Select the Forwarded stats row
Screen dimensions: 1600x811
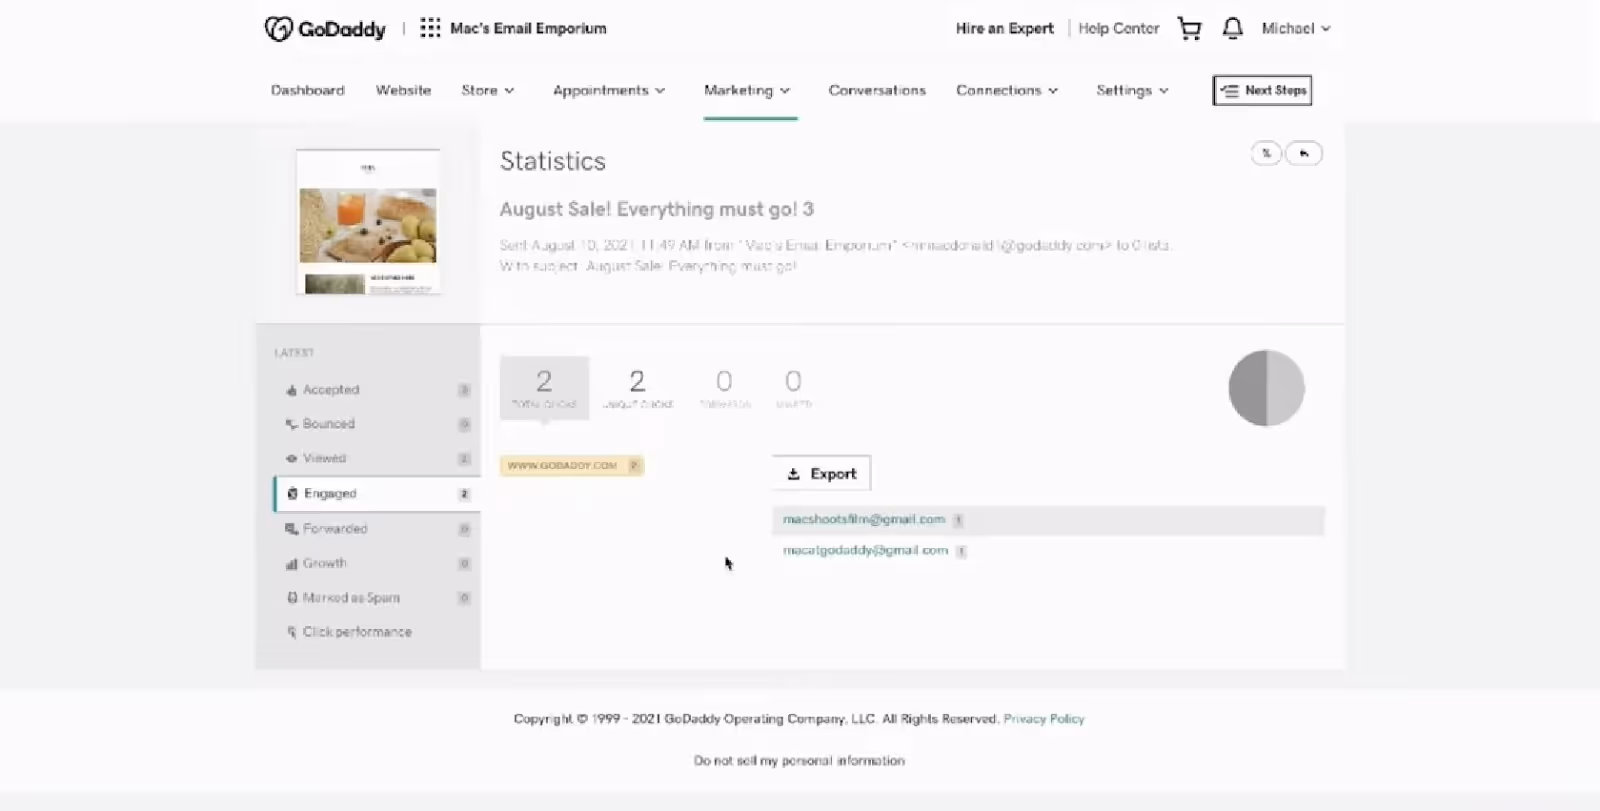[377, 529]
